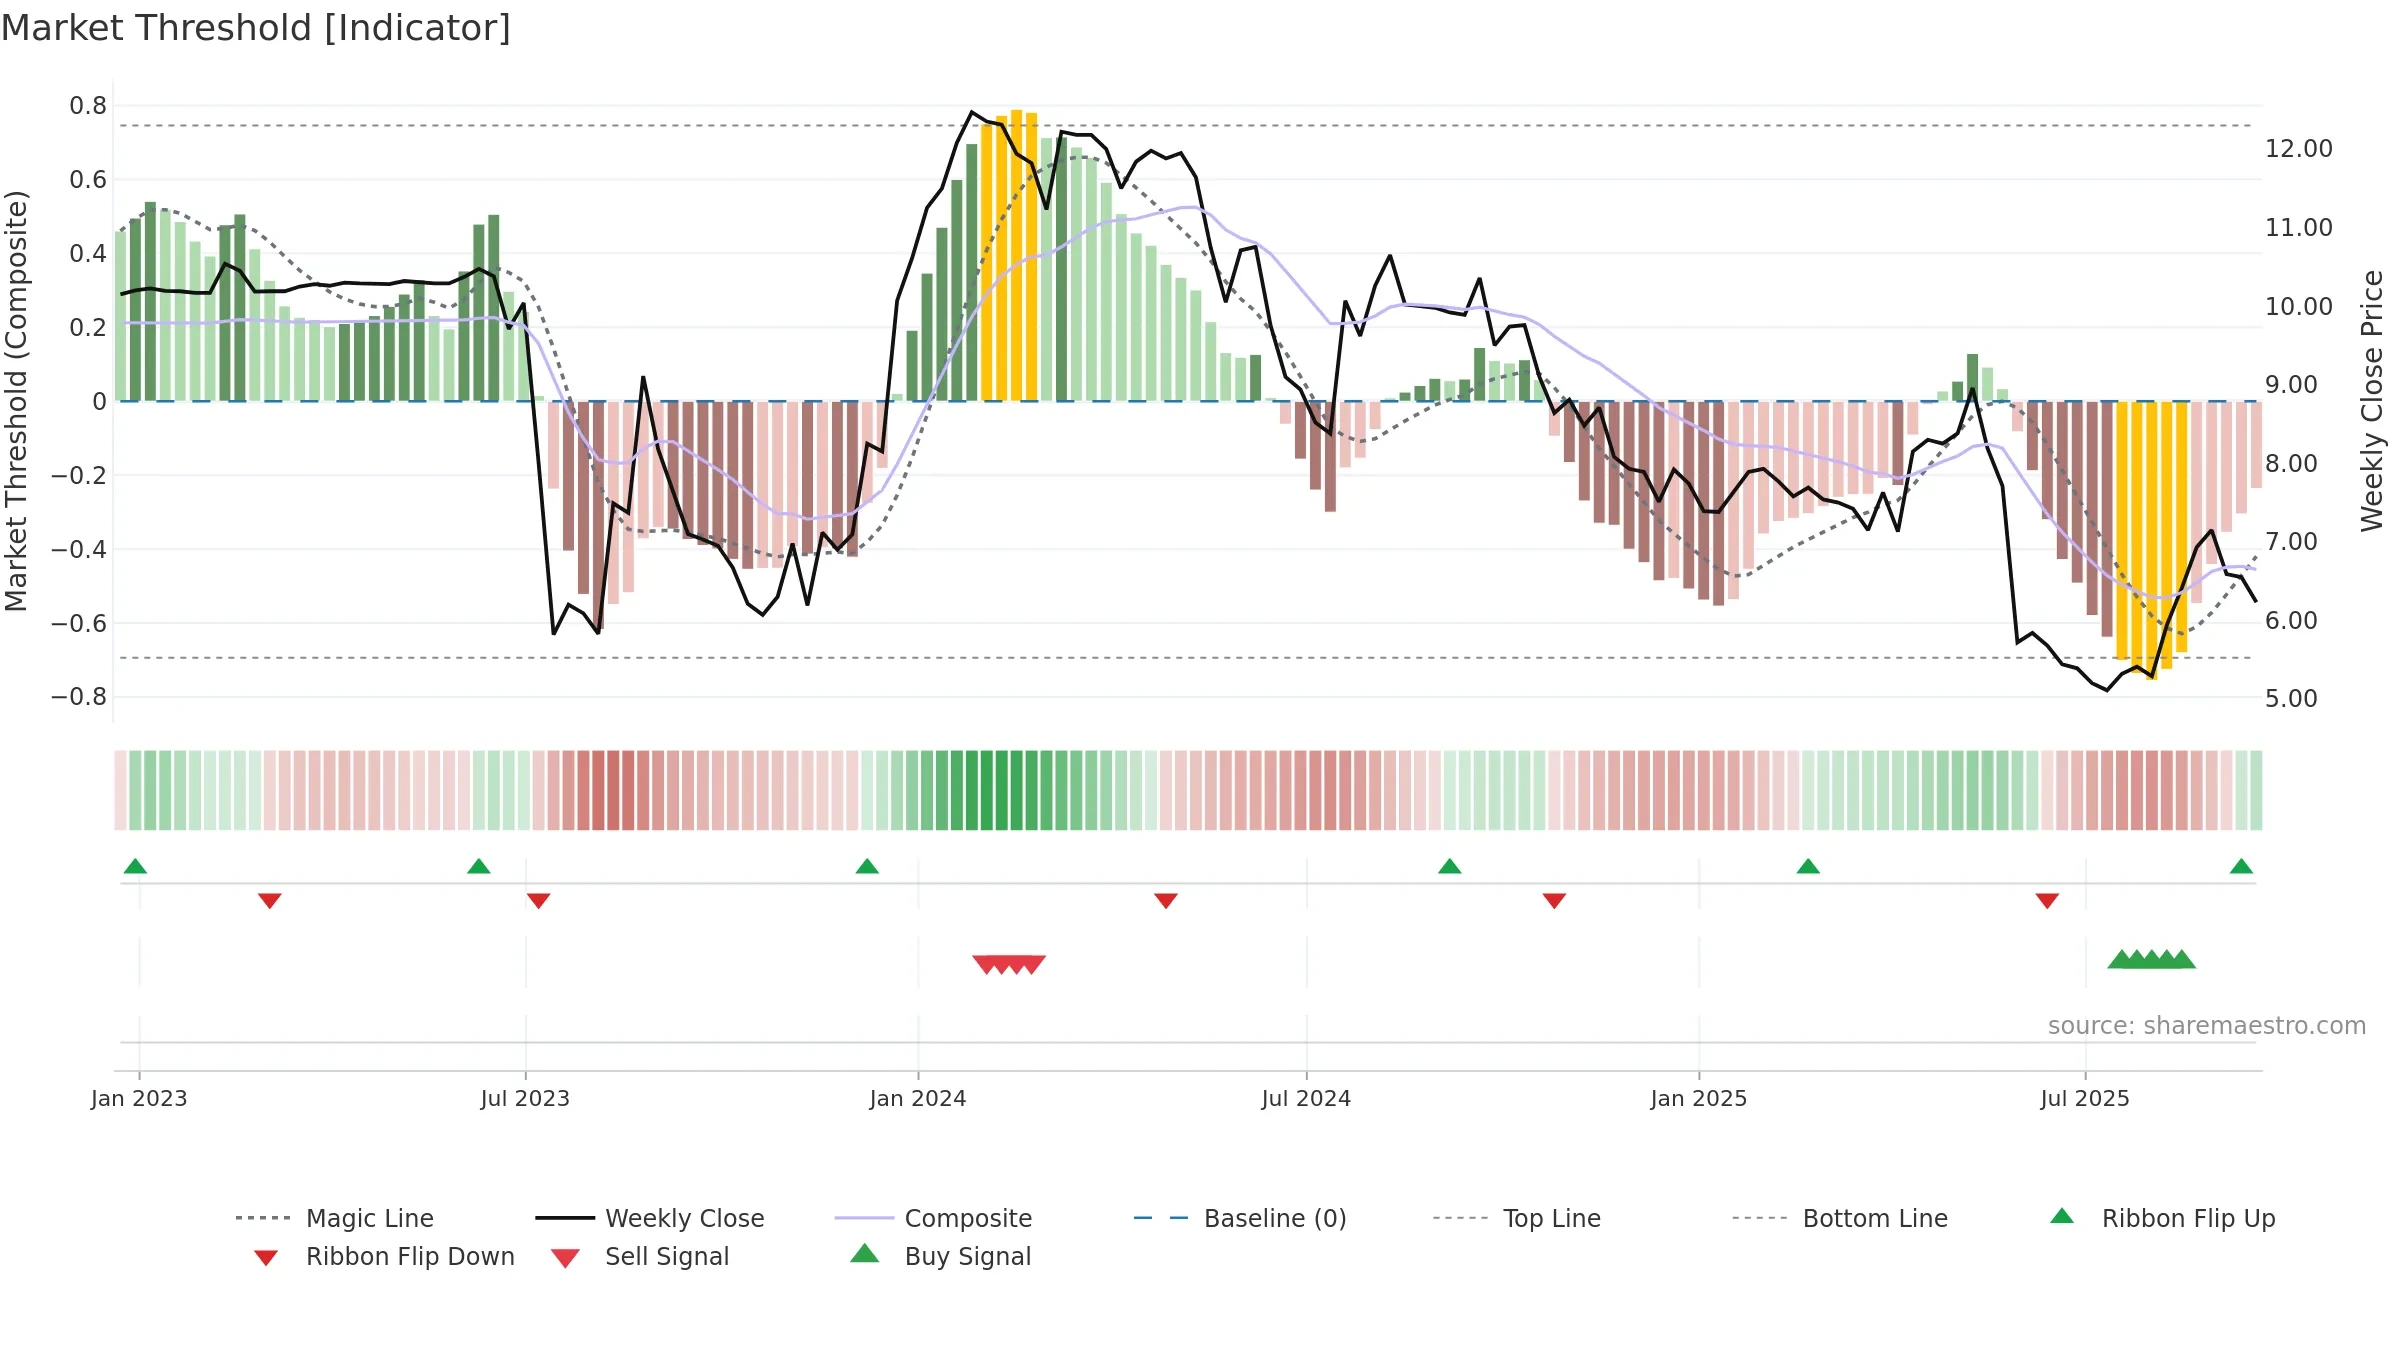2400x1350 pixels.
Task: Click the Jul 2023 x-axis label
Action: (525, 1099)
